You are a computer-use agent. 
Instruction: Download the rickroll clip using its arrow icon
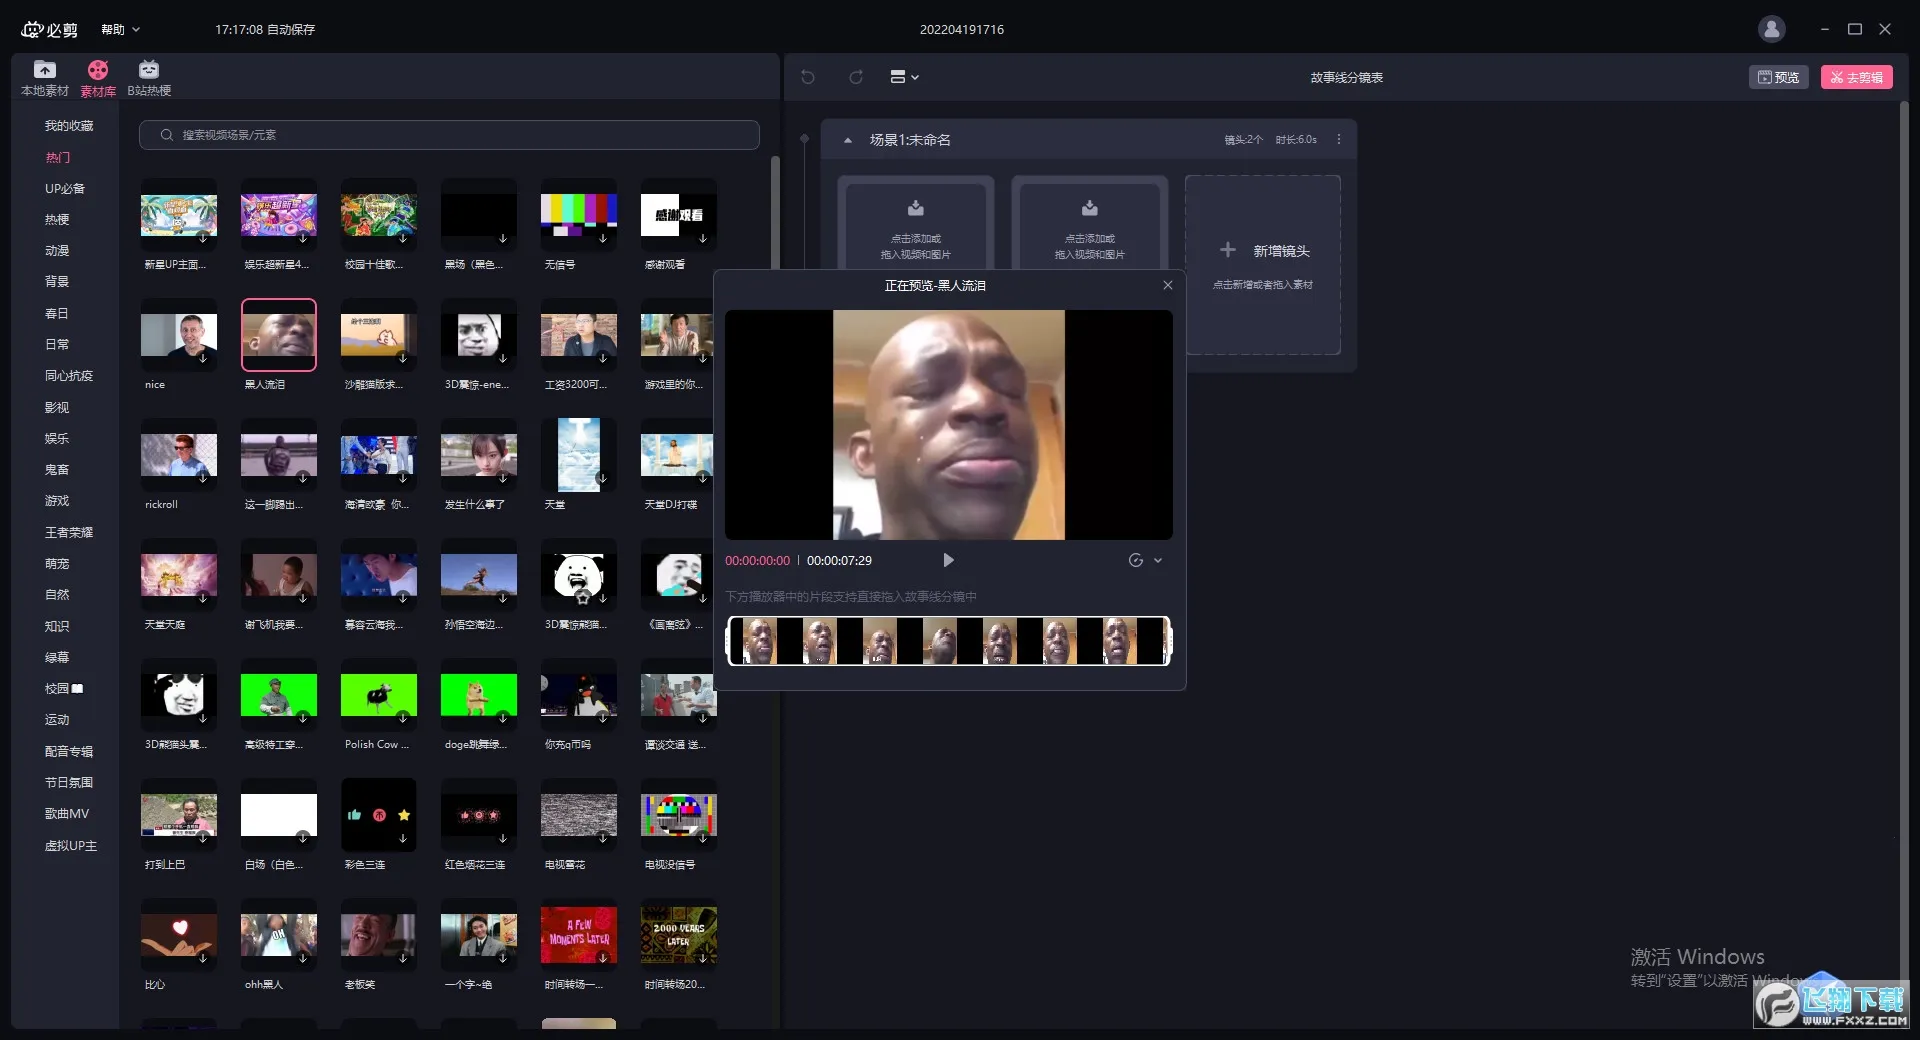coord(203,479)
